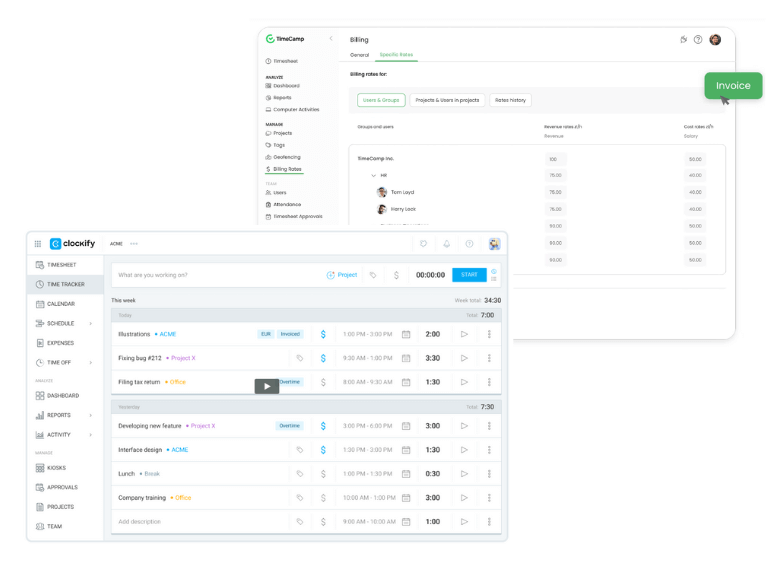The height and width of the screenshot is (568, 779).
Task: Switch to the General billing tab
Action: (359, 55)
